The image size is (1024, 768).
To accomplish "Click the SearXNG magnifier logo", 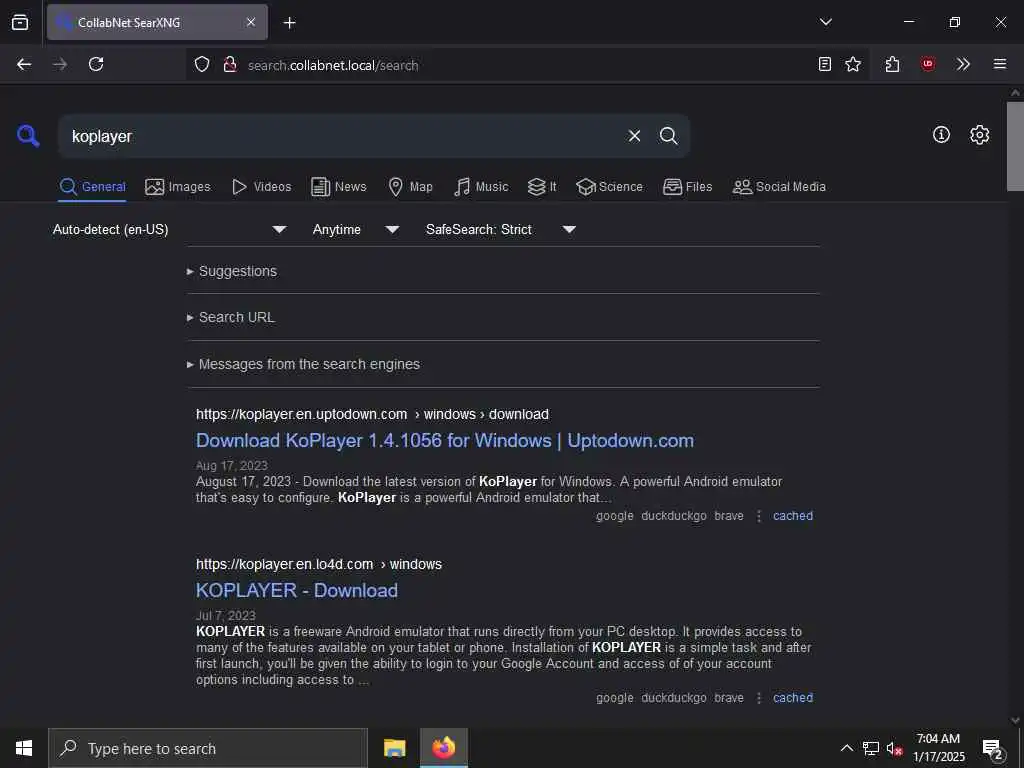I will coord(28,136).
